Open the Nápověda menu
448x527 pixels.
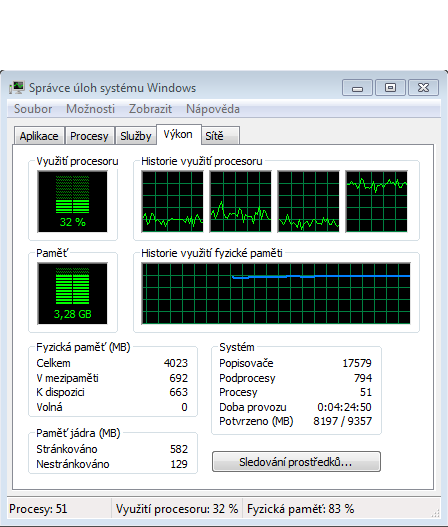click(x=213, y=109)
